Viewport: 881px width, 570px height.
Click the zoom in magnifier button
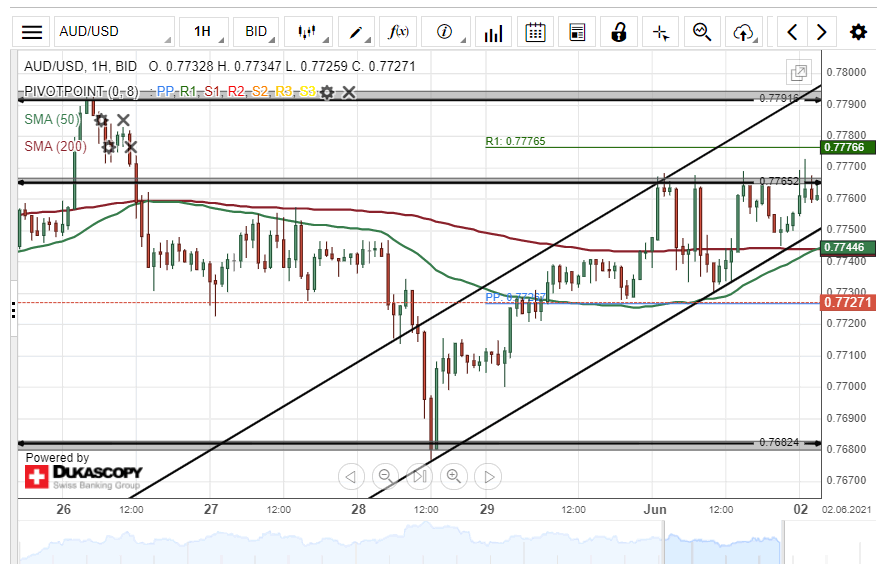453,476
